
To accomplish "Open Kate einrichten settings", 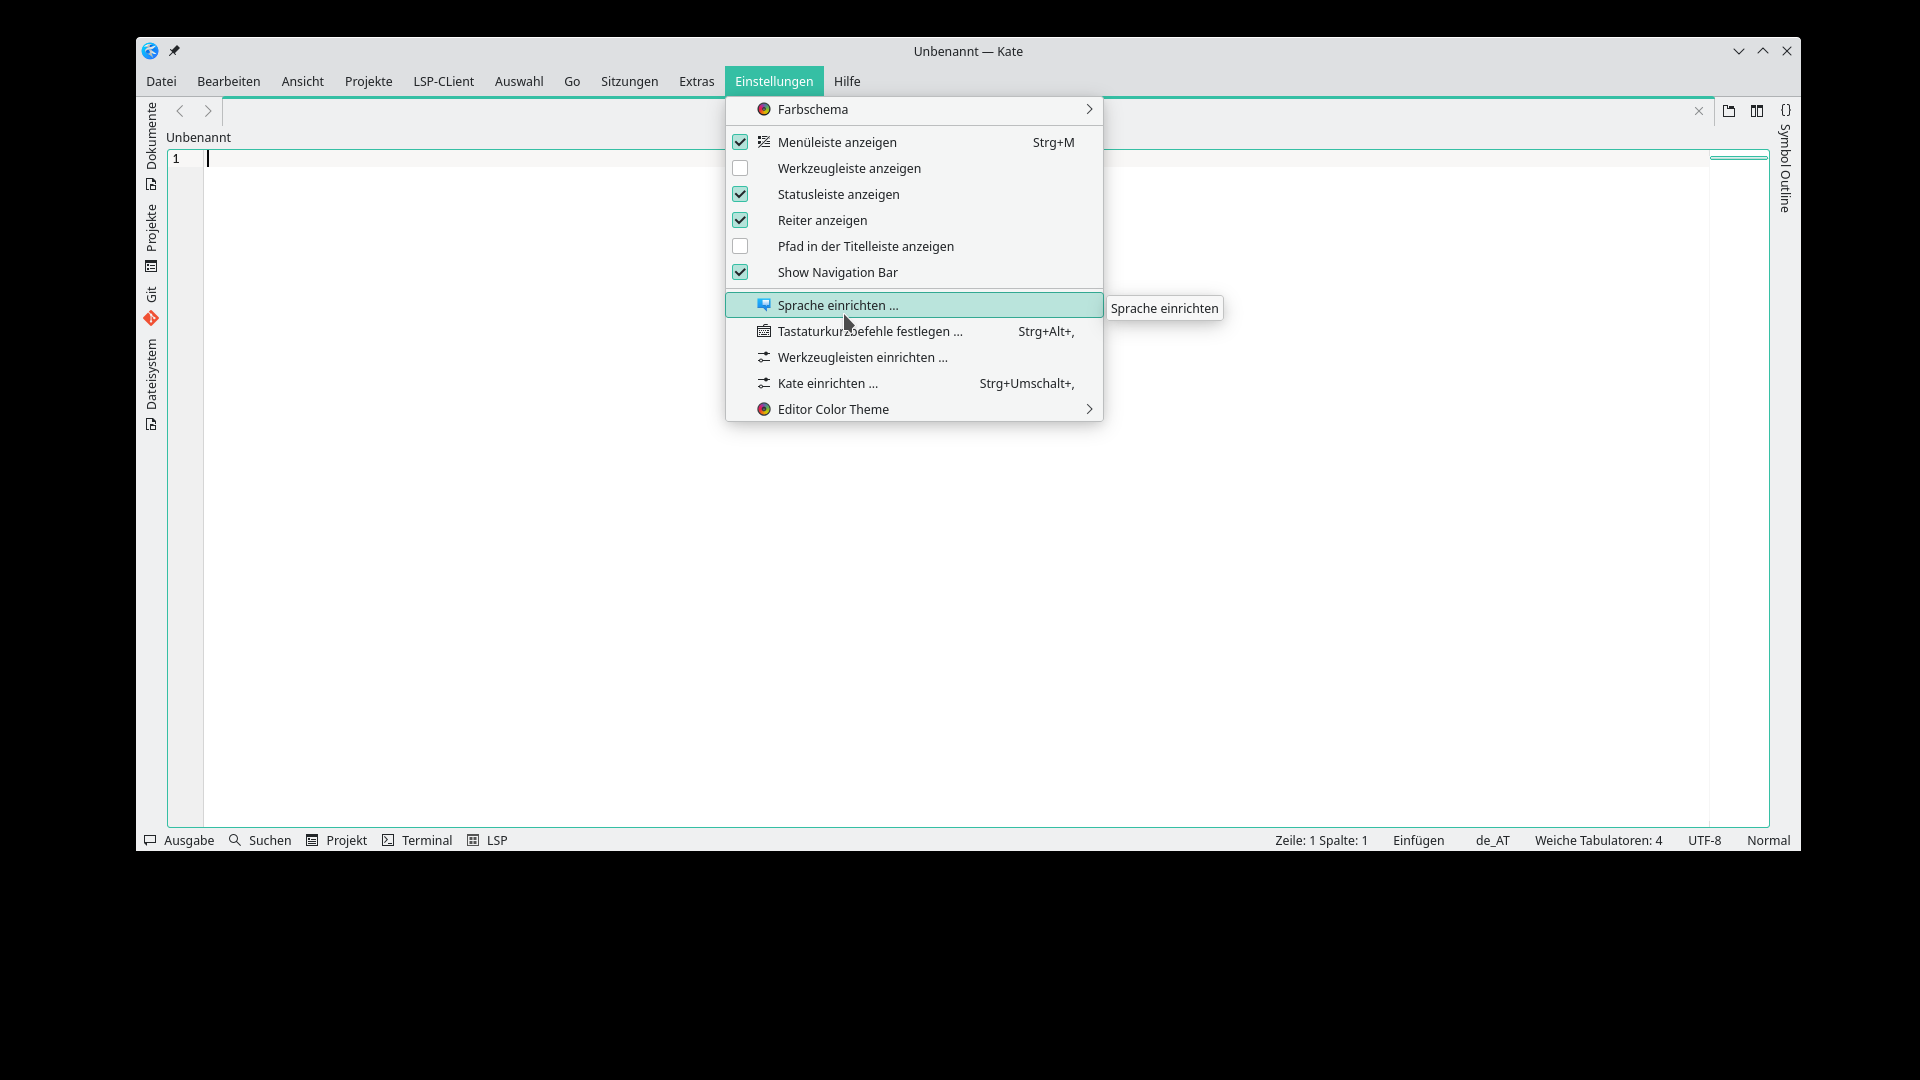I will pos(914,383).
